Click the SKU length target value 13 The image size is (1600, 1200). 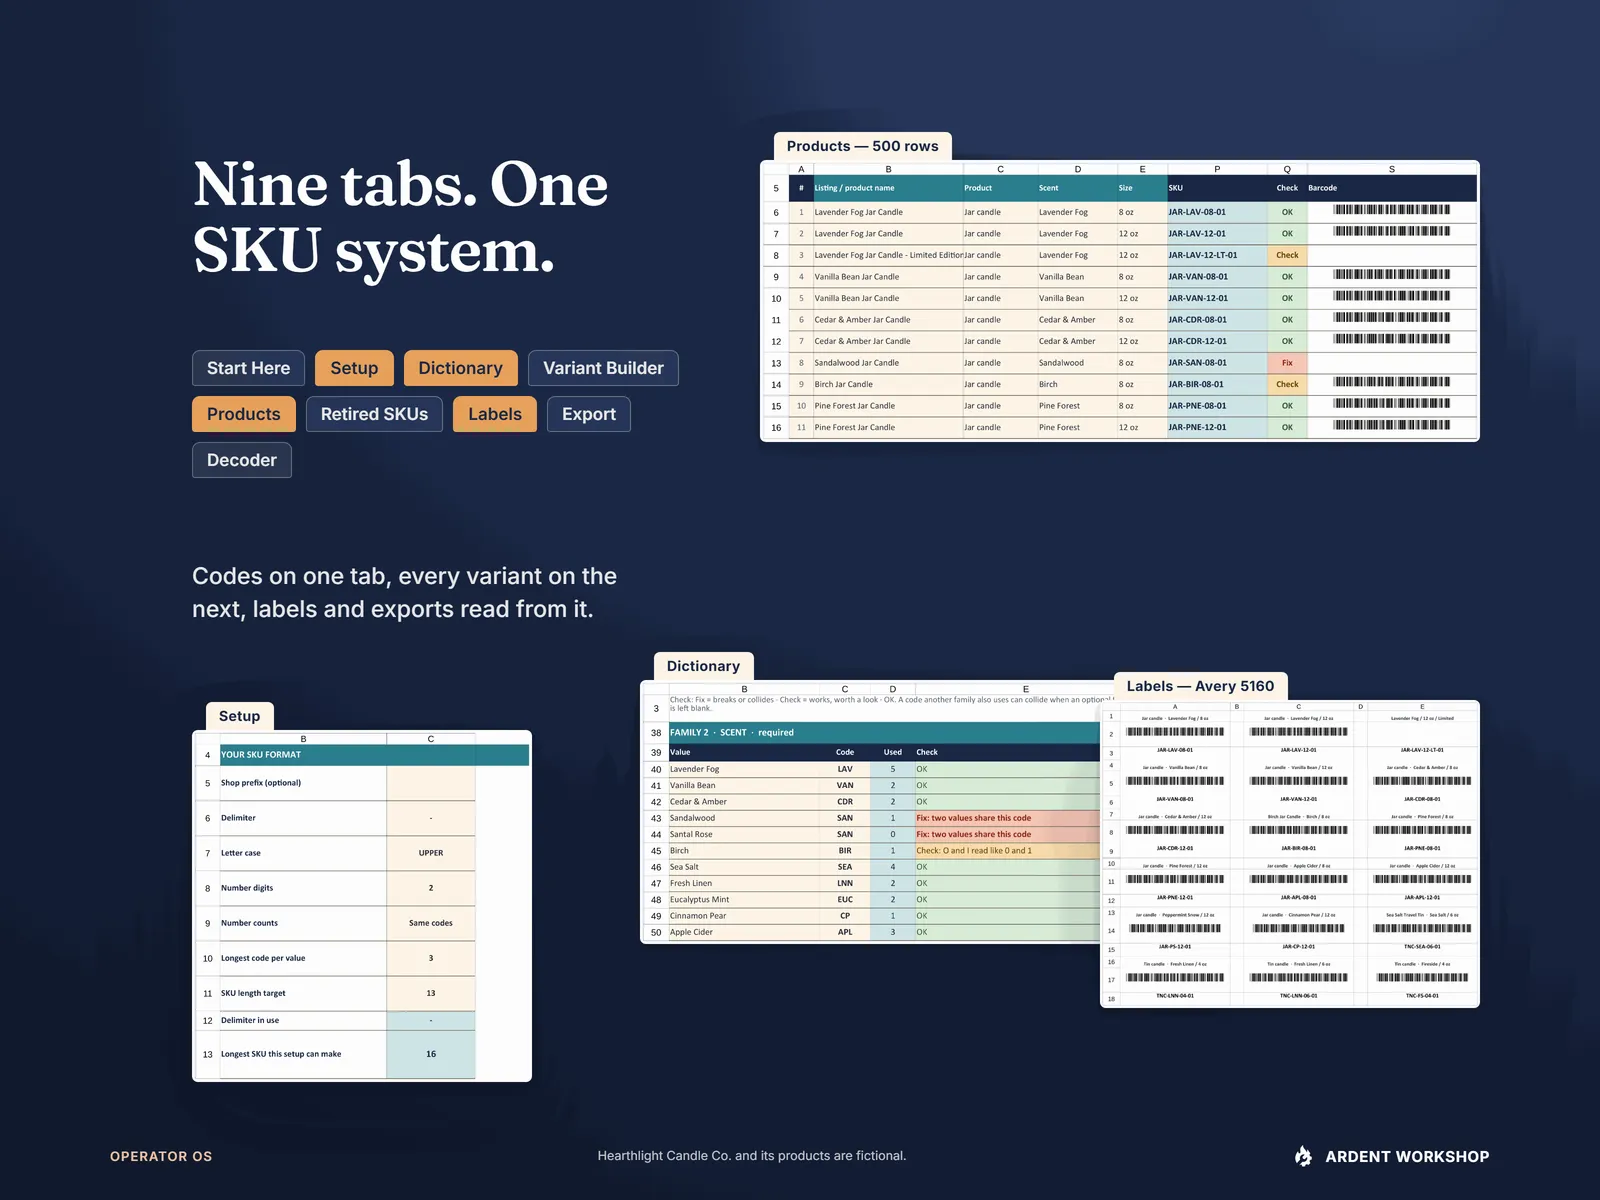(431, 993)
